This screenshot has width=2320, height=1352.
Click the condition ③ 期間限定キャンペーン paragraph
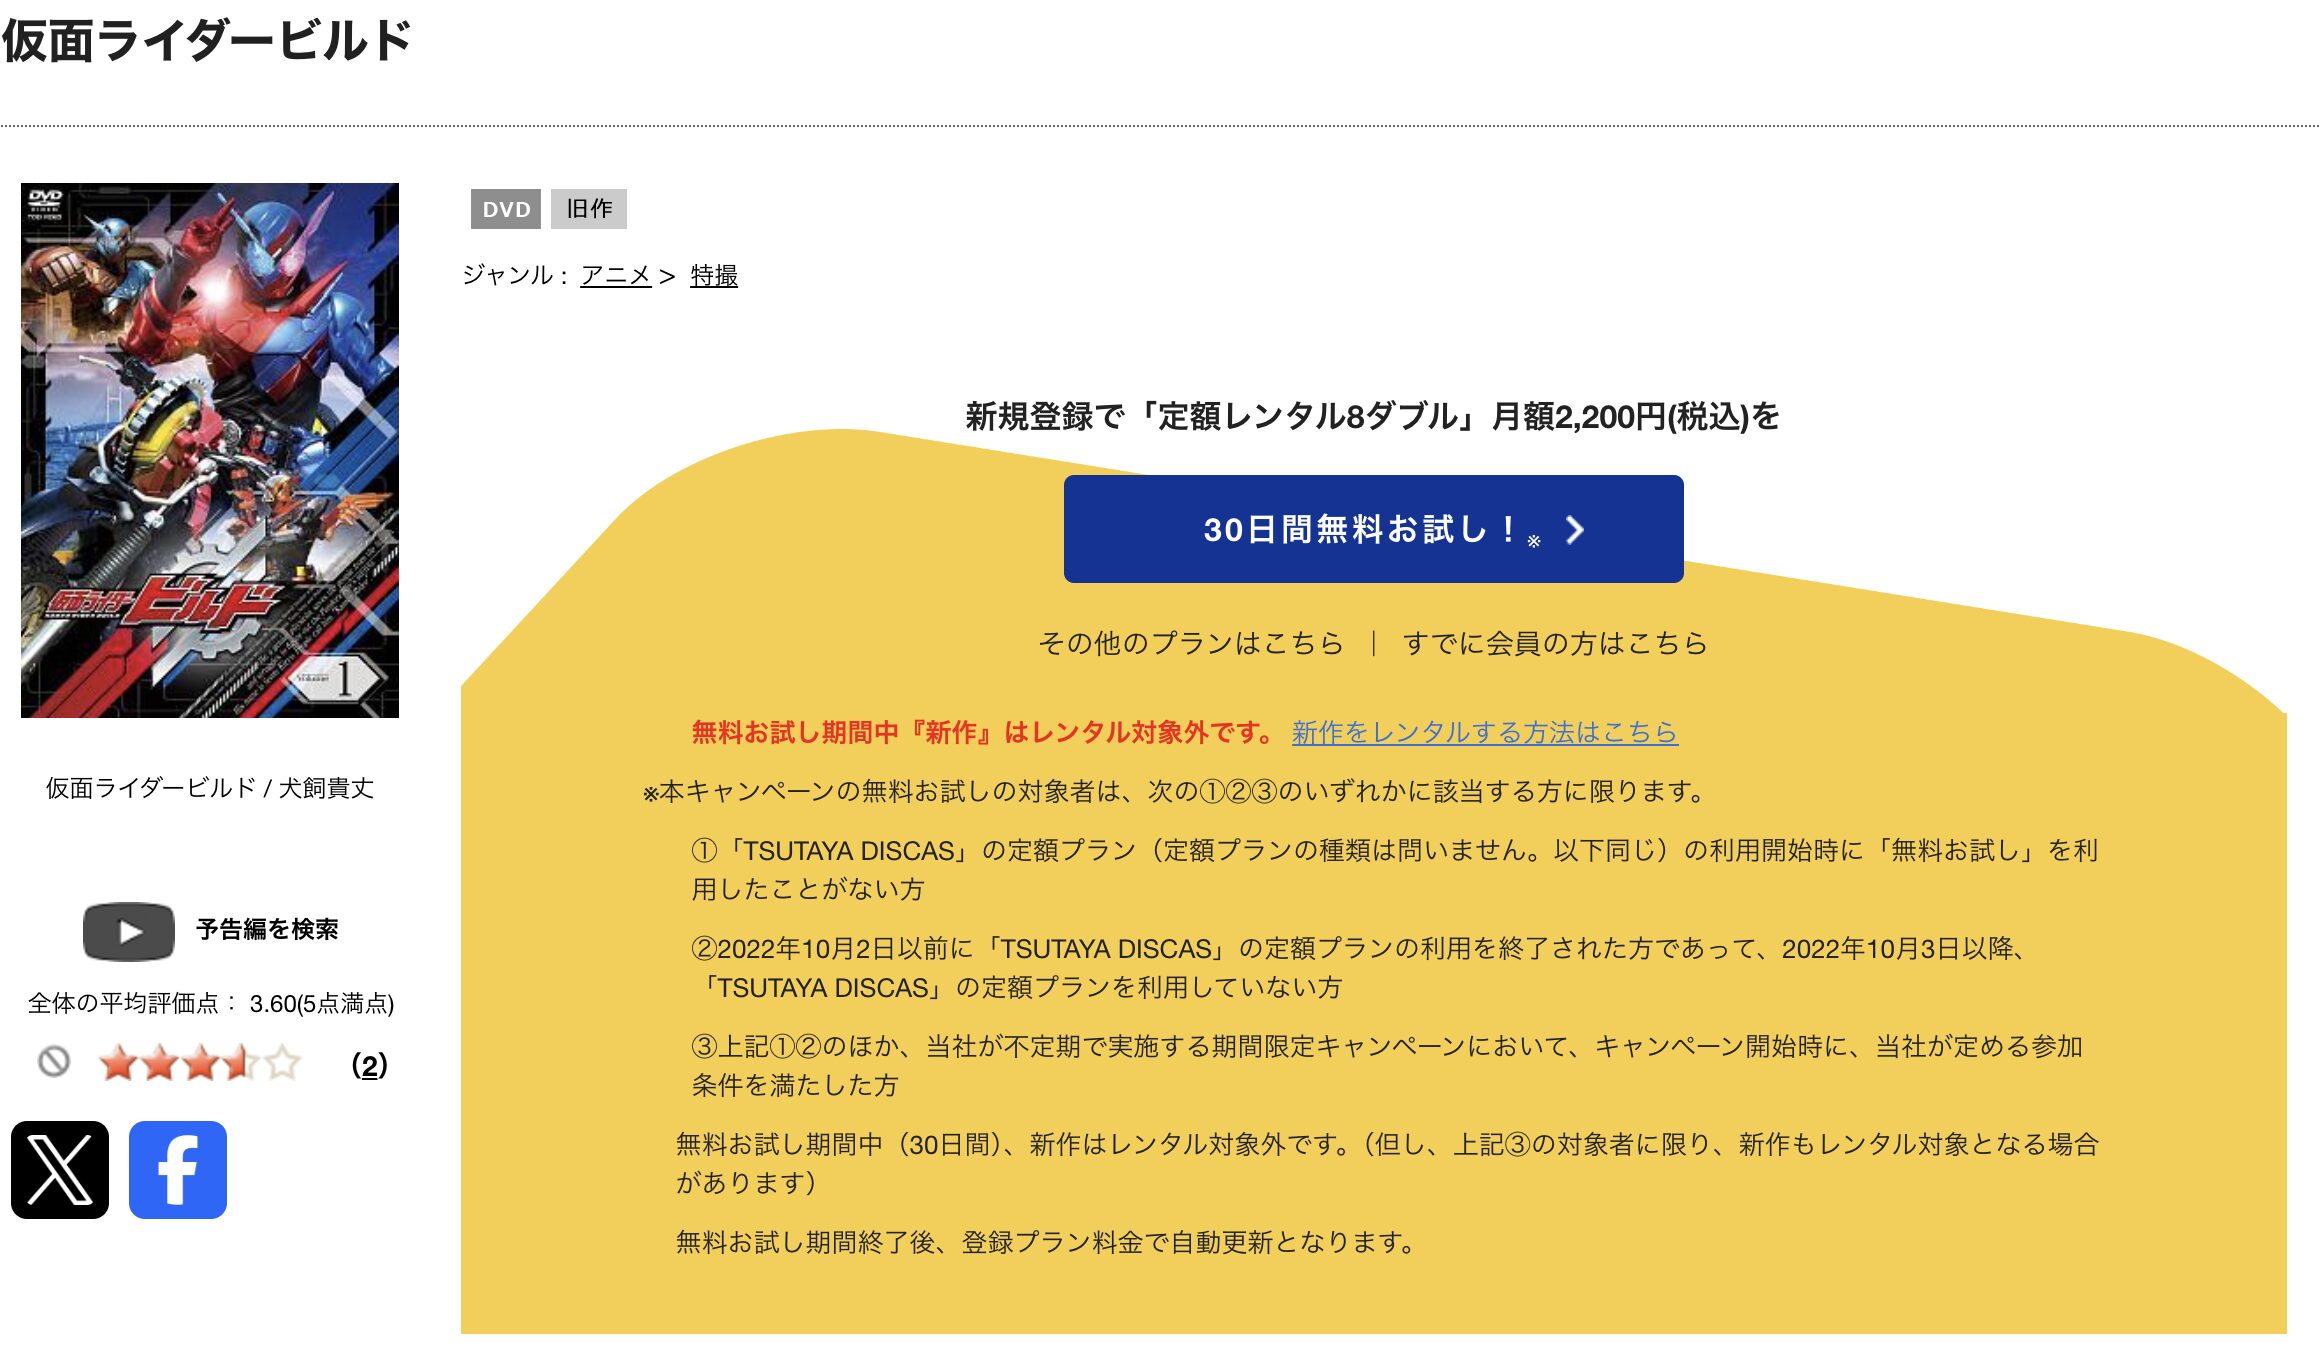click(x=1387, y=1065)
